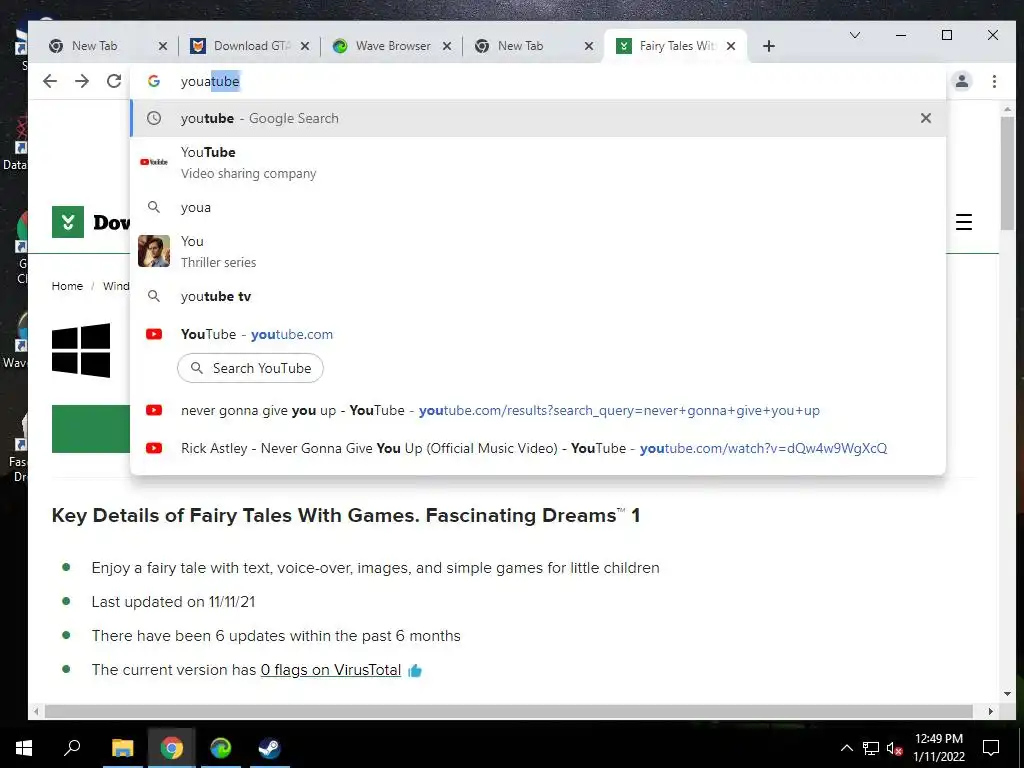Open Steam from the taskbar
1024x768 pixels.
point(269,748)
